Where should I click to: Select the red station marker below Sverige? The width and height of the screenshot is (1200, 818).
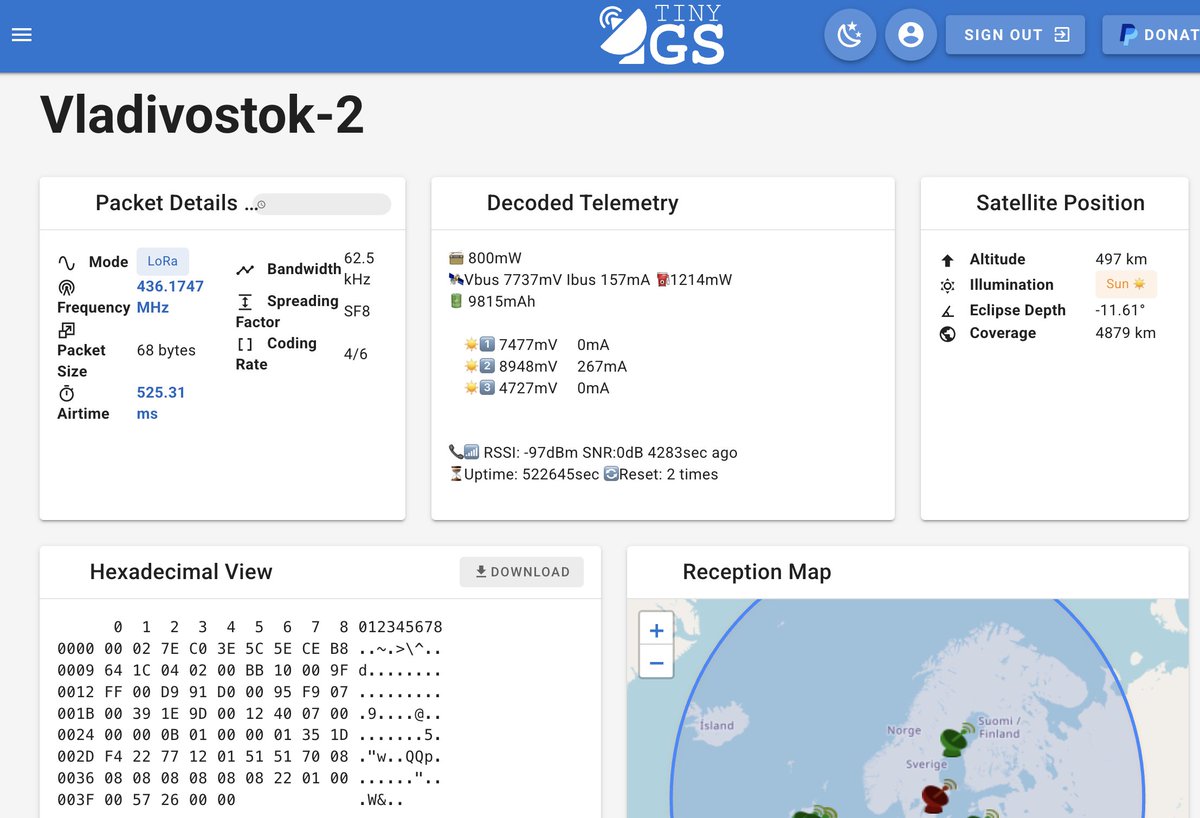pyautogui.click(x=938, y=797)
